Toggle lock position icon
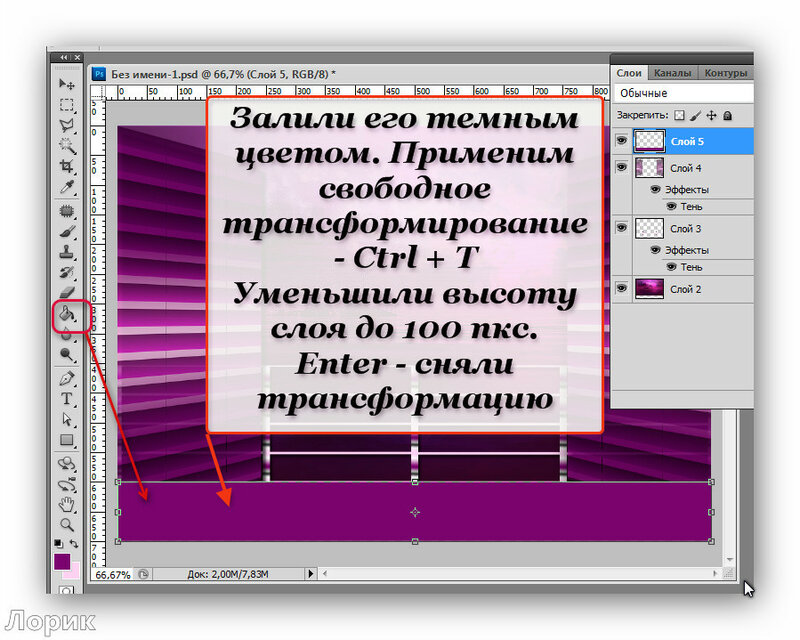This screenshot has height=640, width=800. 711,116
